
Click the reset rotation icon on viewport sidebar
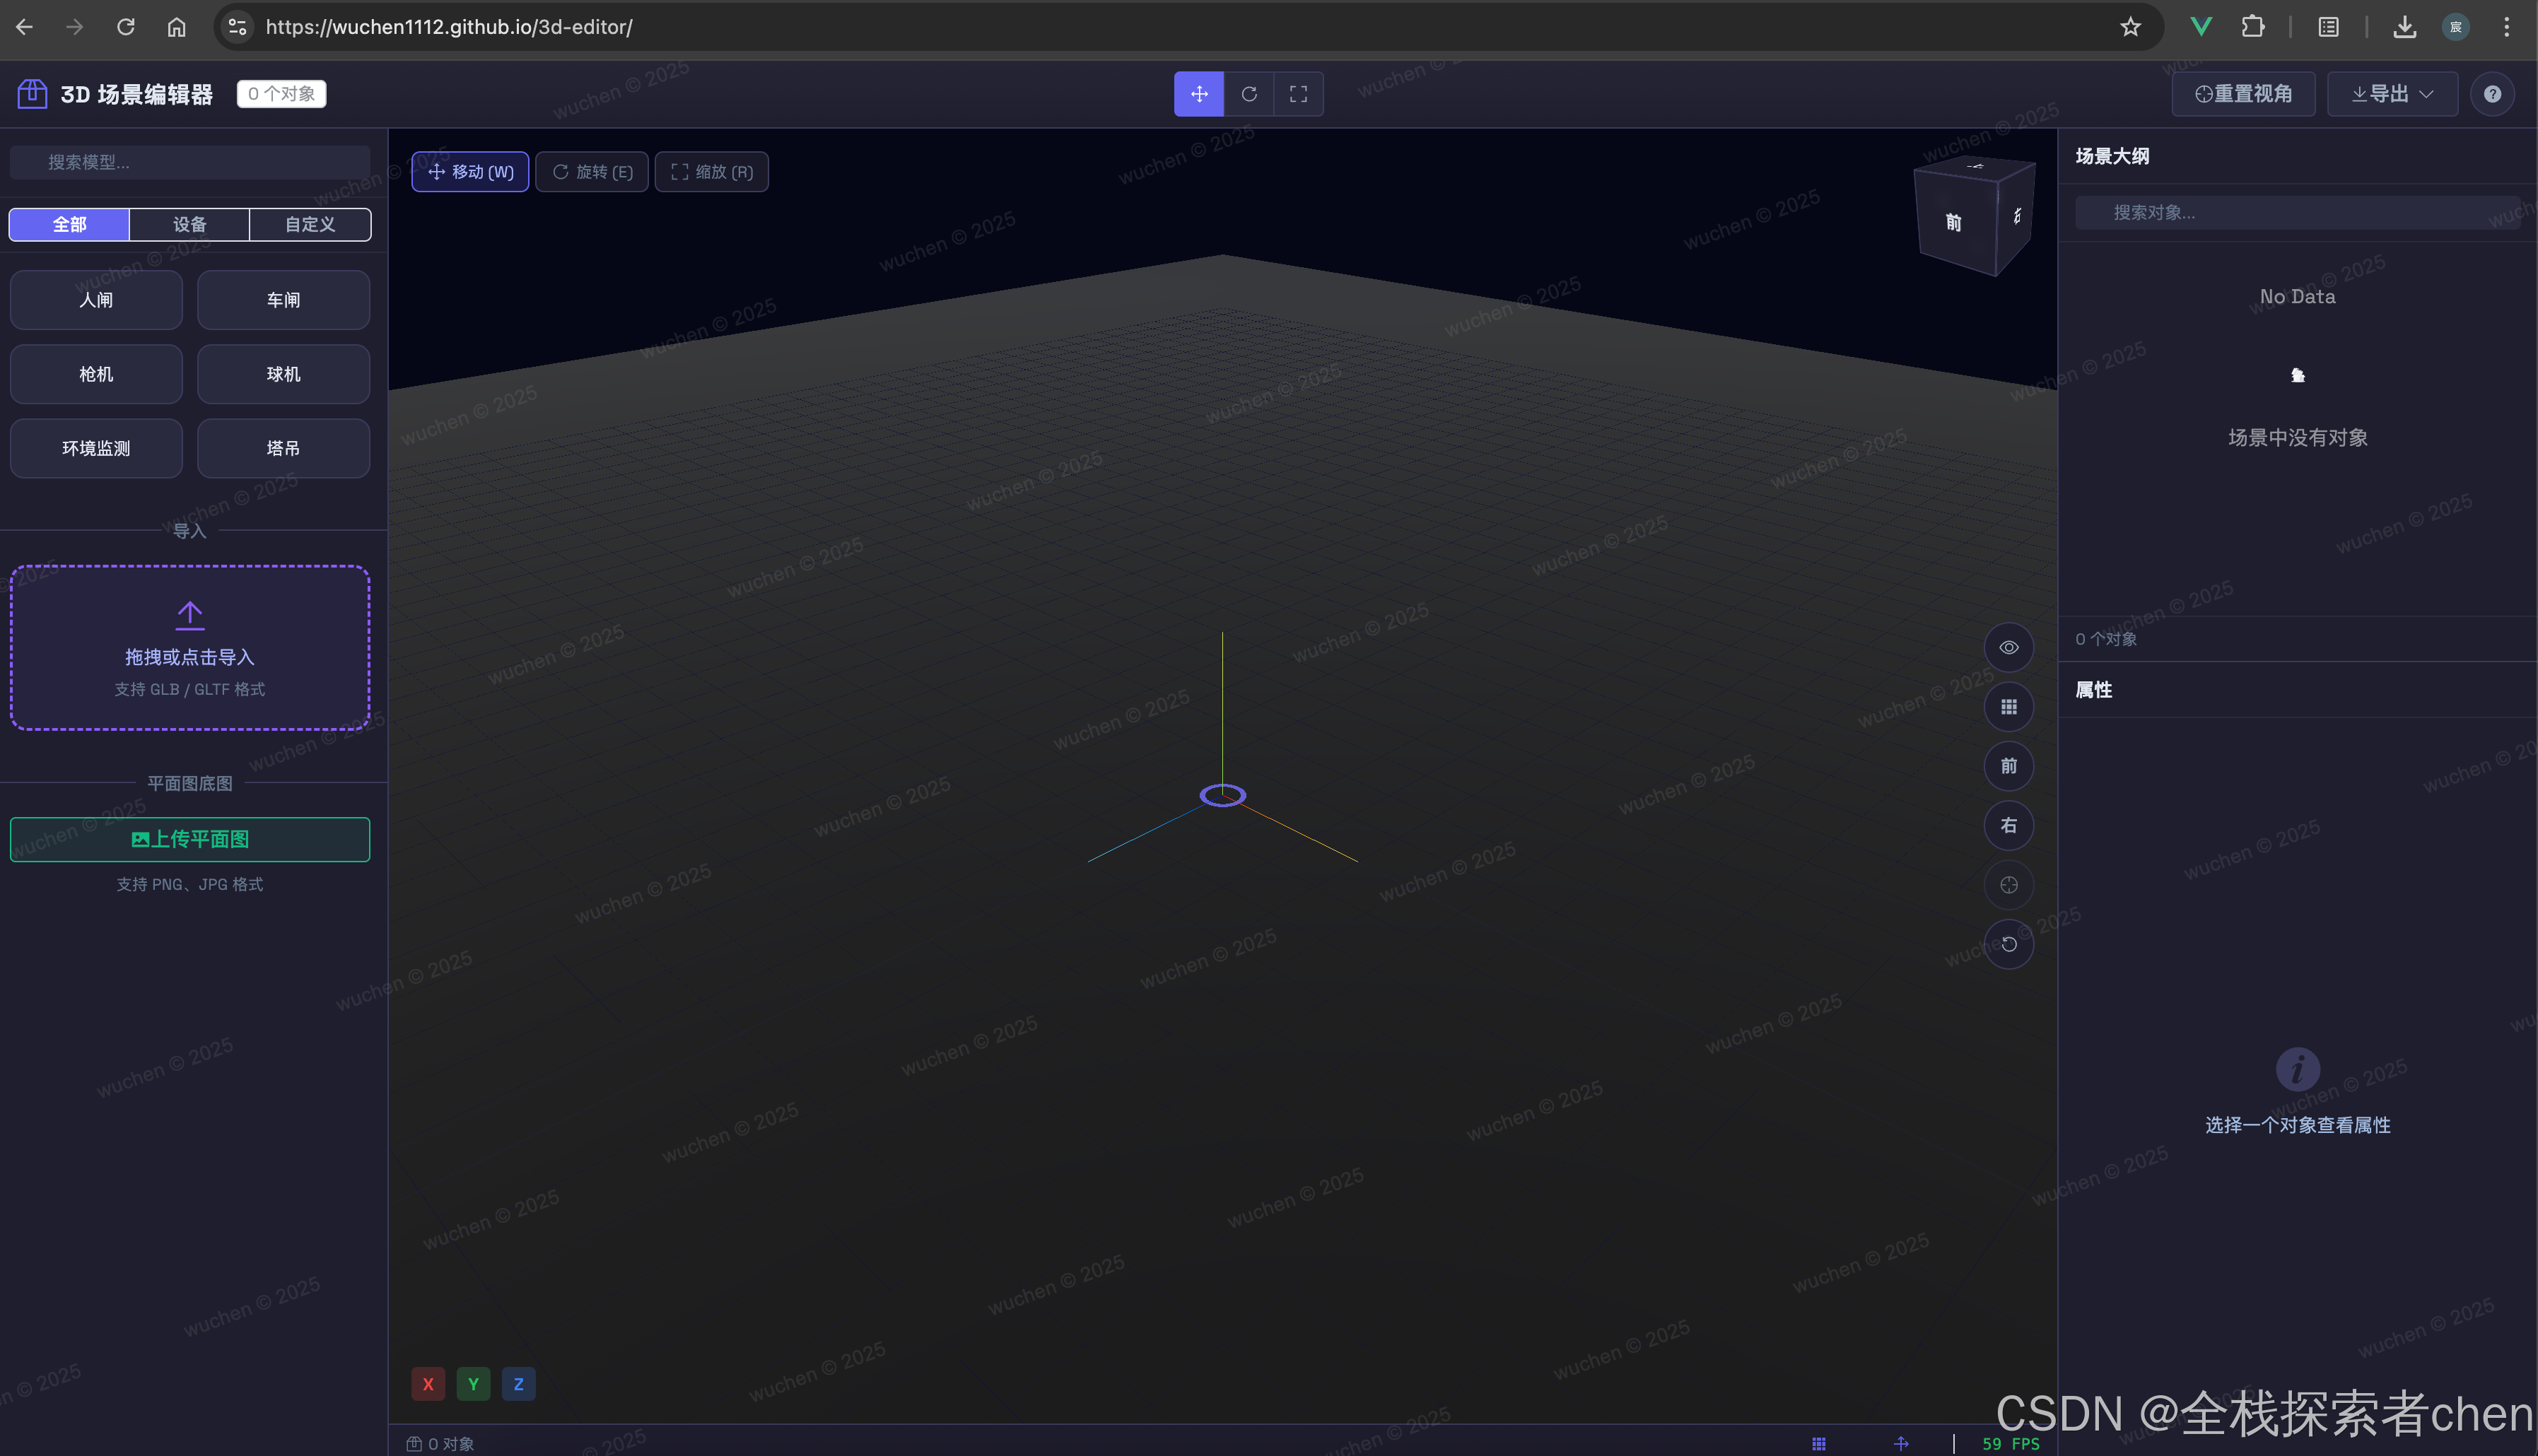click(2009, 944)
